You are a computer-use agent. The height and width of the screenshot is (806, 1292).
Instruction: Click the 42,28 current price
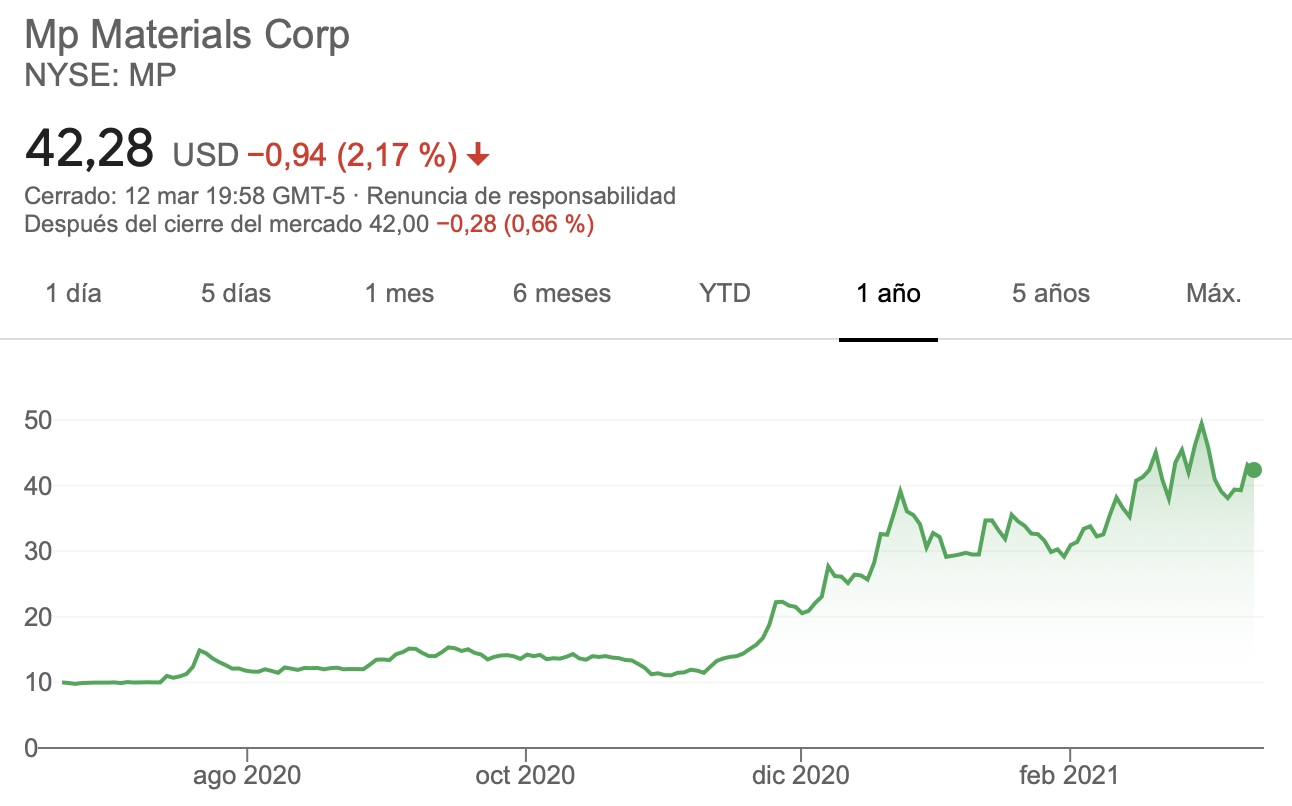tap(90, 148)
